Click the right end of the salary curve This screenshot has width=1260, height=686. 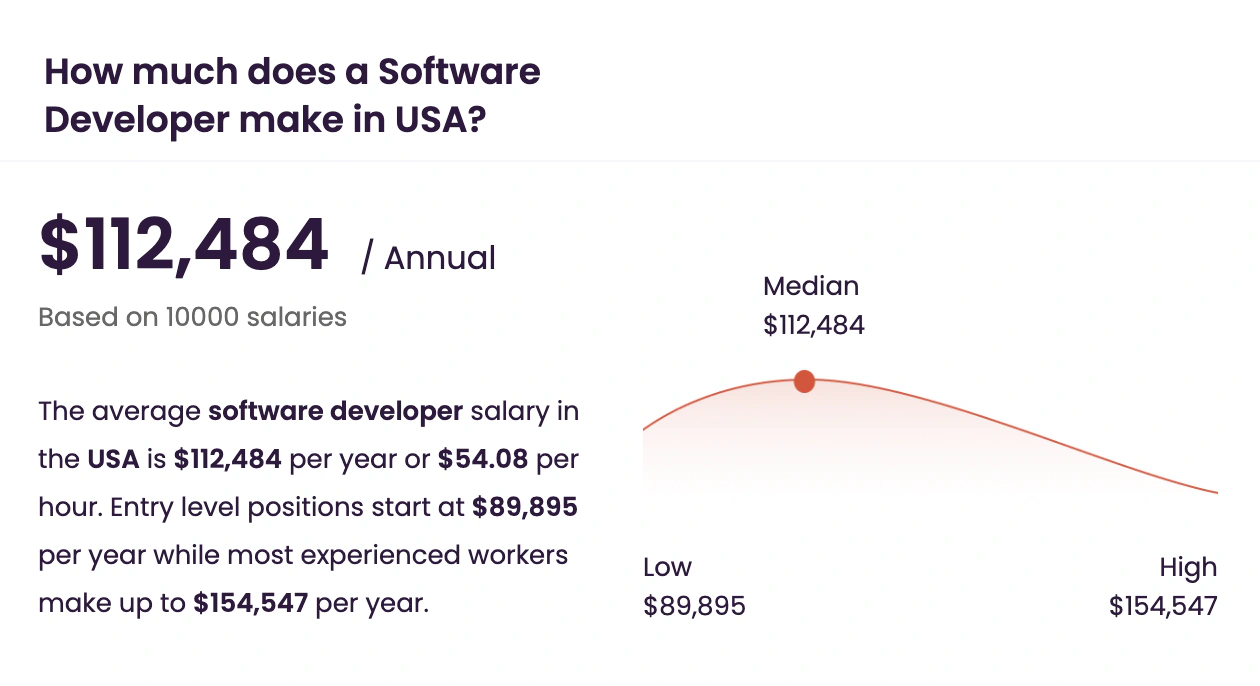pyautogui.click(x=1214, y=491)
